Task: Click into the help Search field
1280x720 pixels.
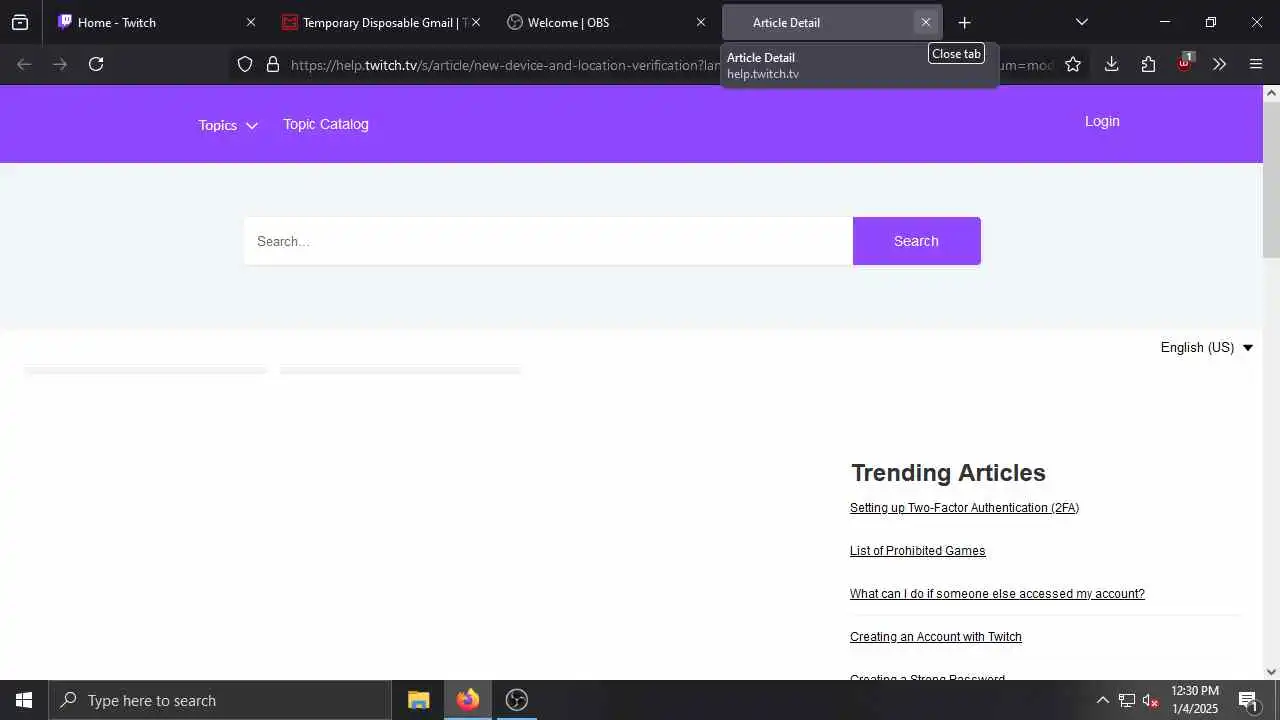Action: point(548,241)
